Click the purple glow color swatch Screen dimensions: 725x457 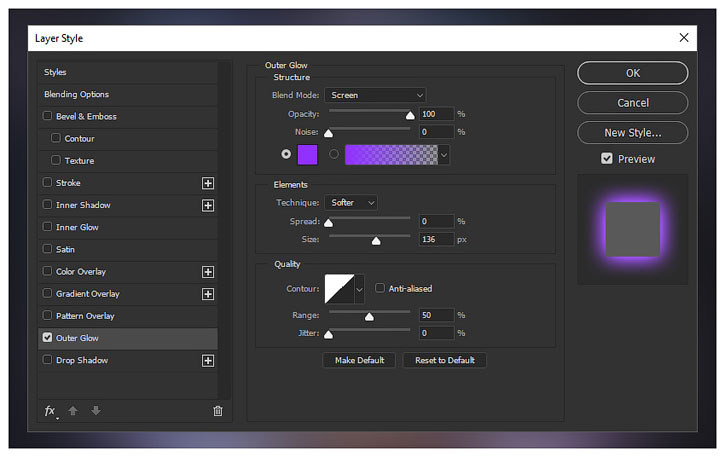pyautogui.click(x=307, y=154)
